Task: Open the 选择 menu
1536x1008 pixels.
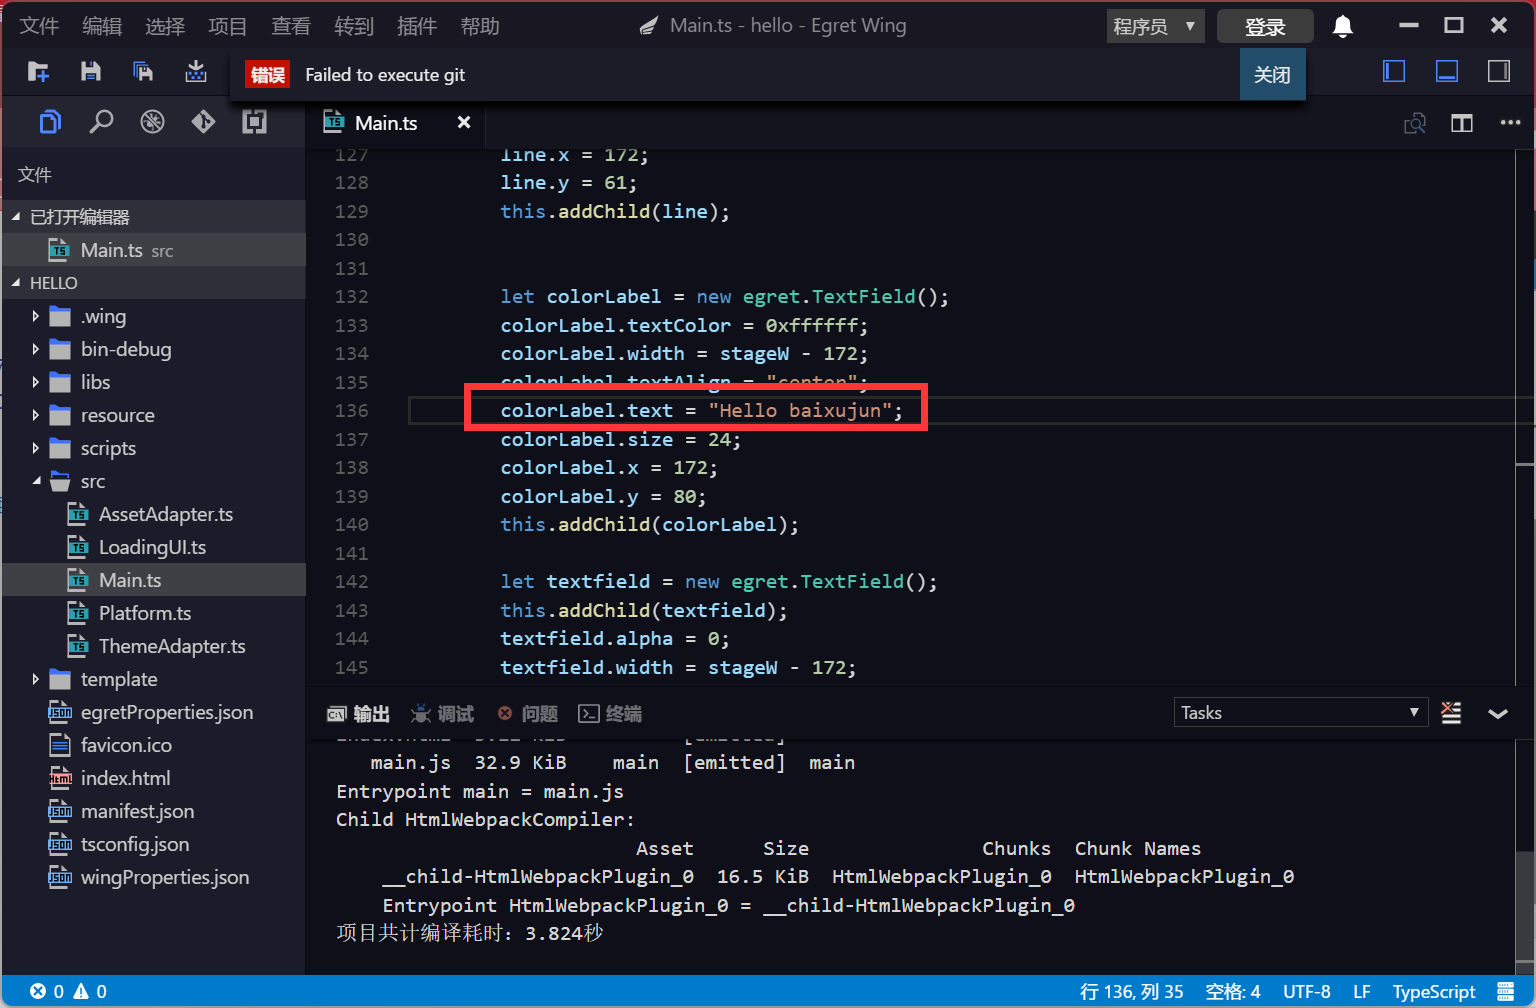Action: click(165, 26)
